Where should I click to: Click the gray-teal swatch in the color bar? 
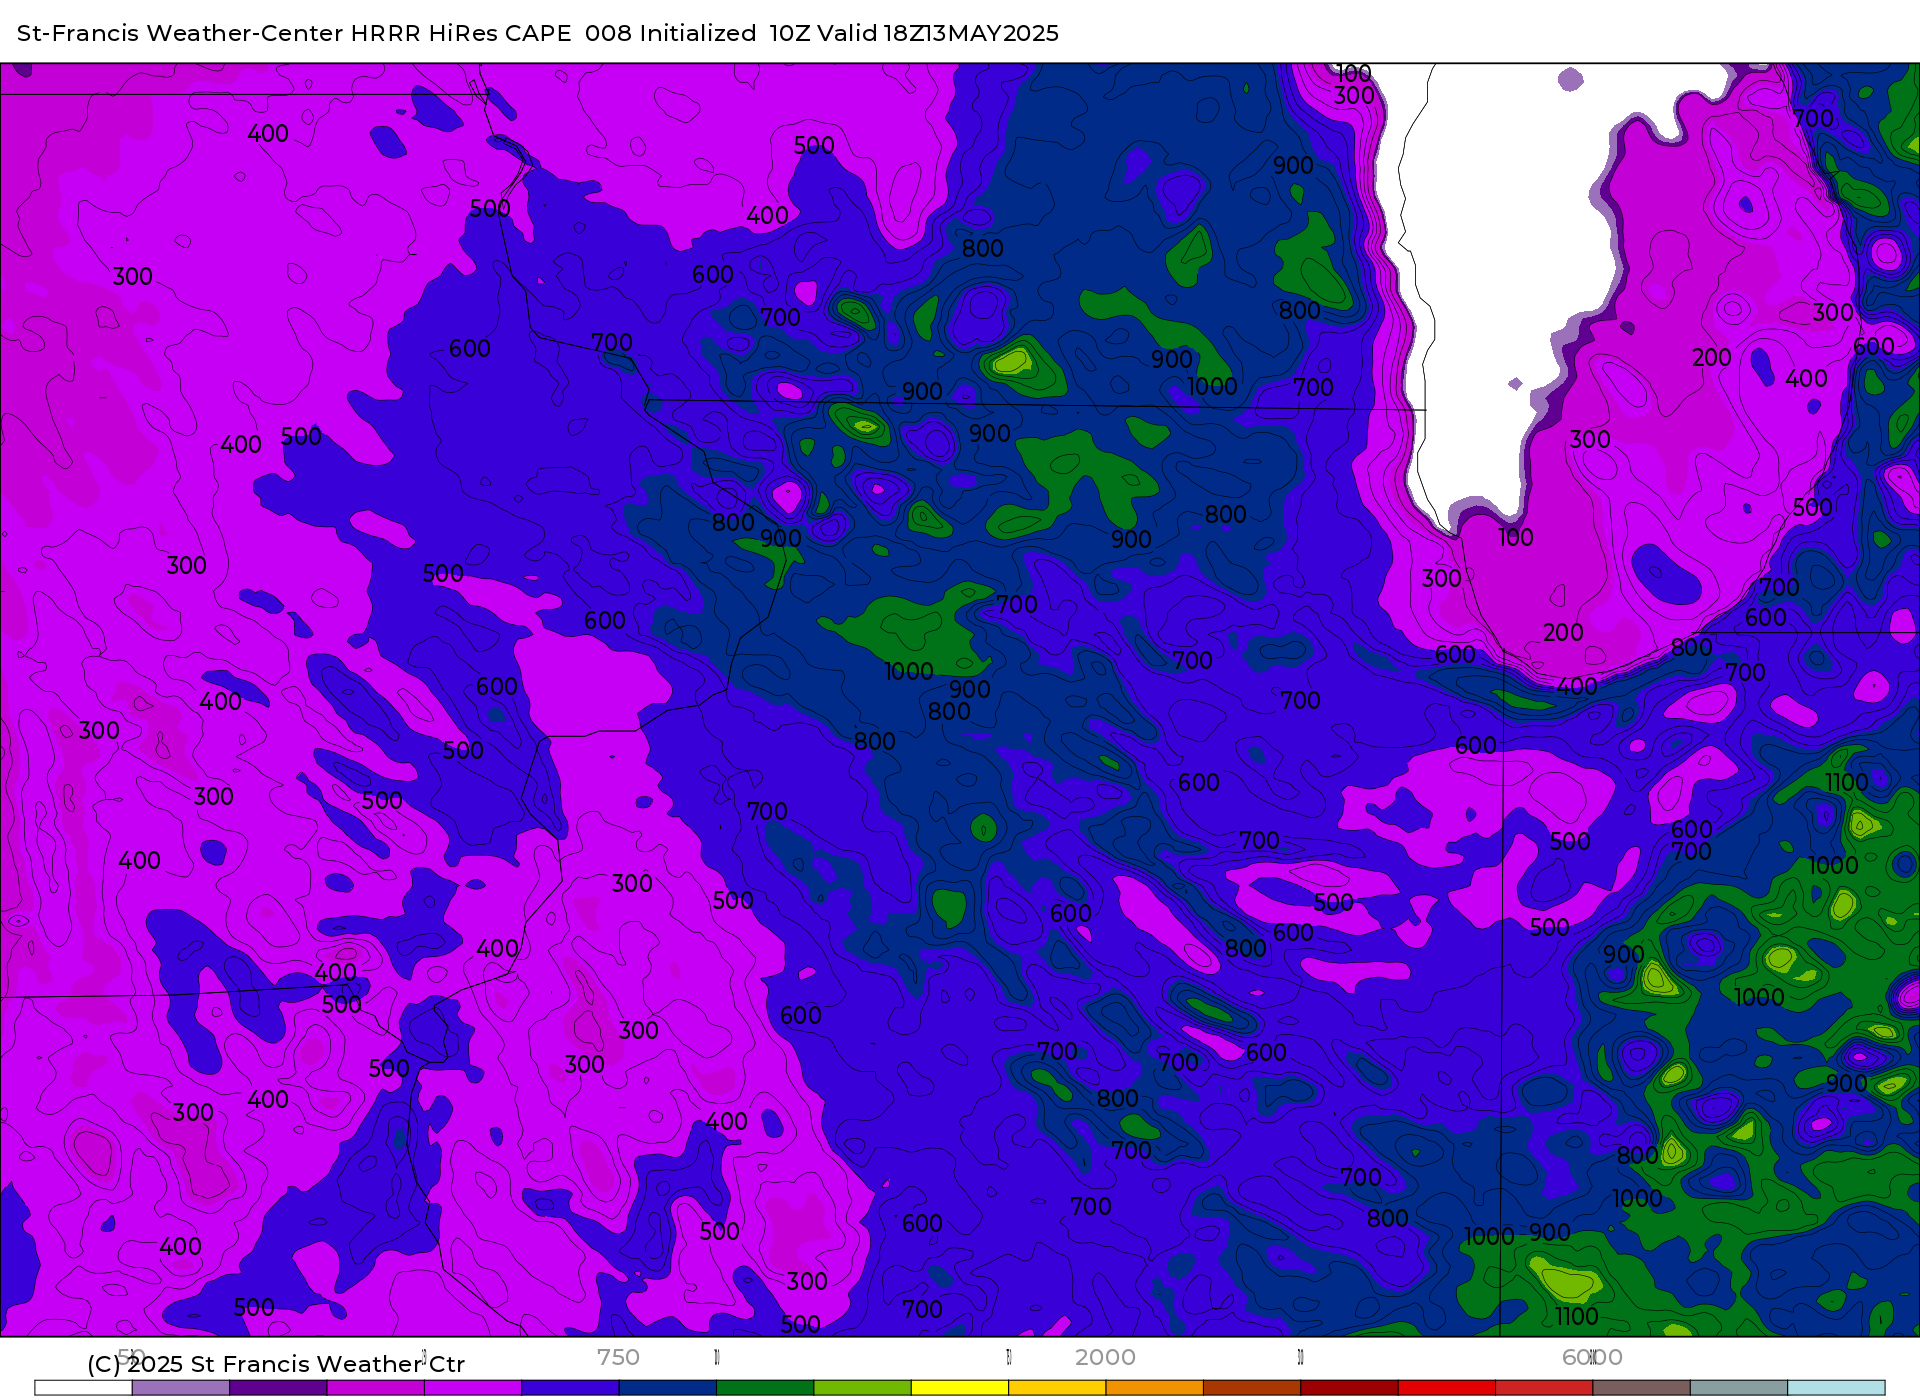pos(1739,1388)
